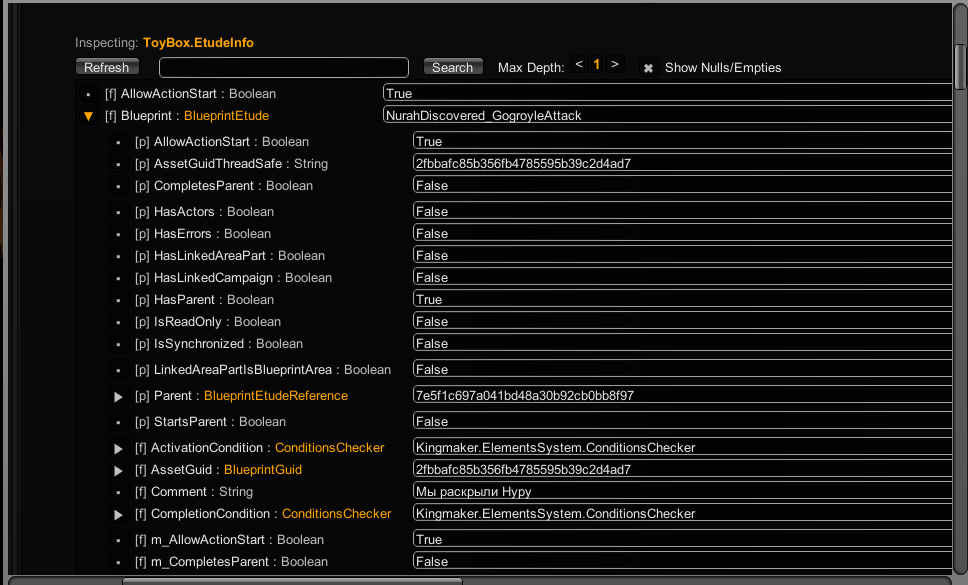
Task: Collapse the Blueprint : BlueprintEtude node
Action: click(x=88, y=116)
